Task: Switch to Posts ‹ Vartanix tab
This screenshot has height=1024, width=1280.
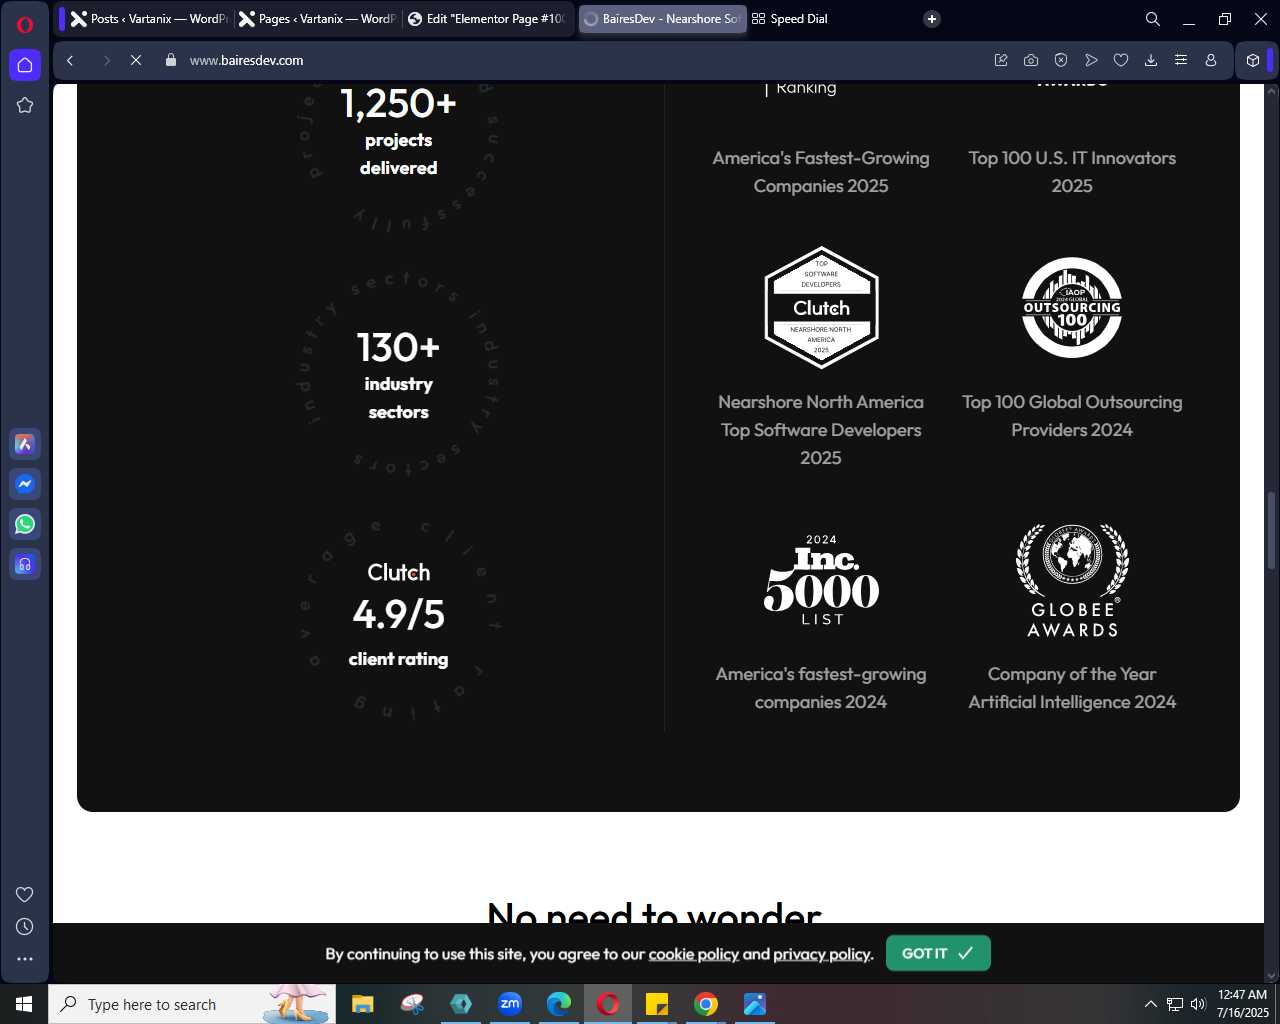Action: 149,19
